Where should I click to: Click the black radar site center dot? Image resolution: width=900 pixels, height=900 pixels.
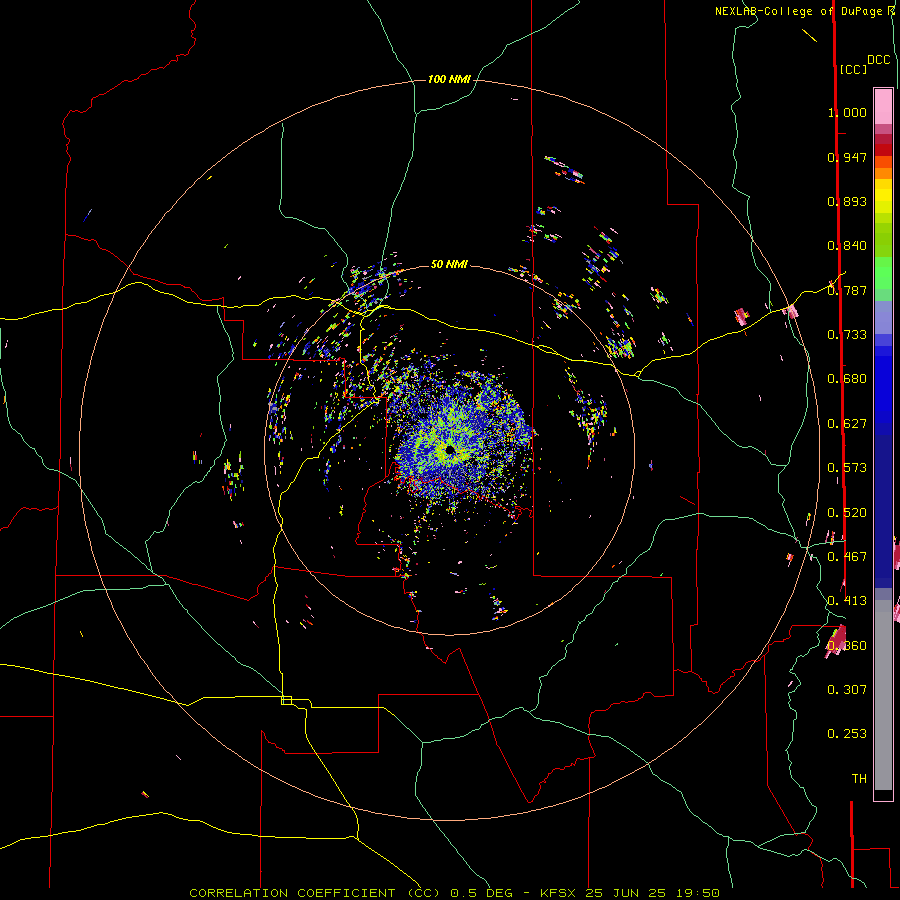450,449
